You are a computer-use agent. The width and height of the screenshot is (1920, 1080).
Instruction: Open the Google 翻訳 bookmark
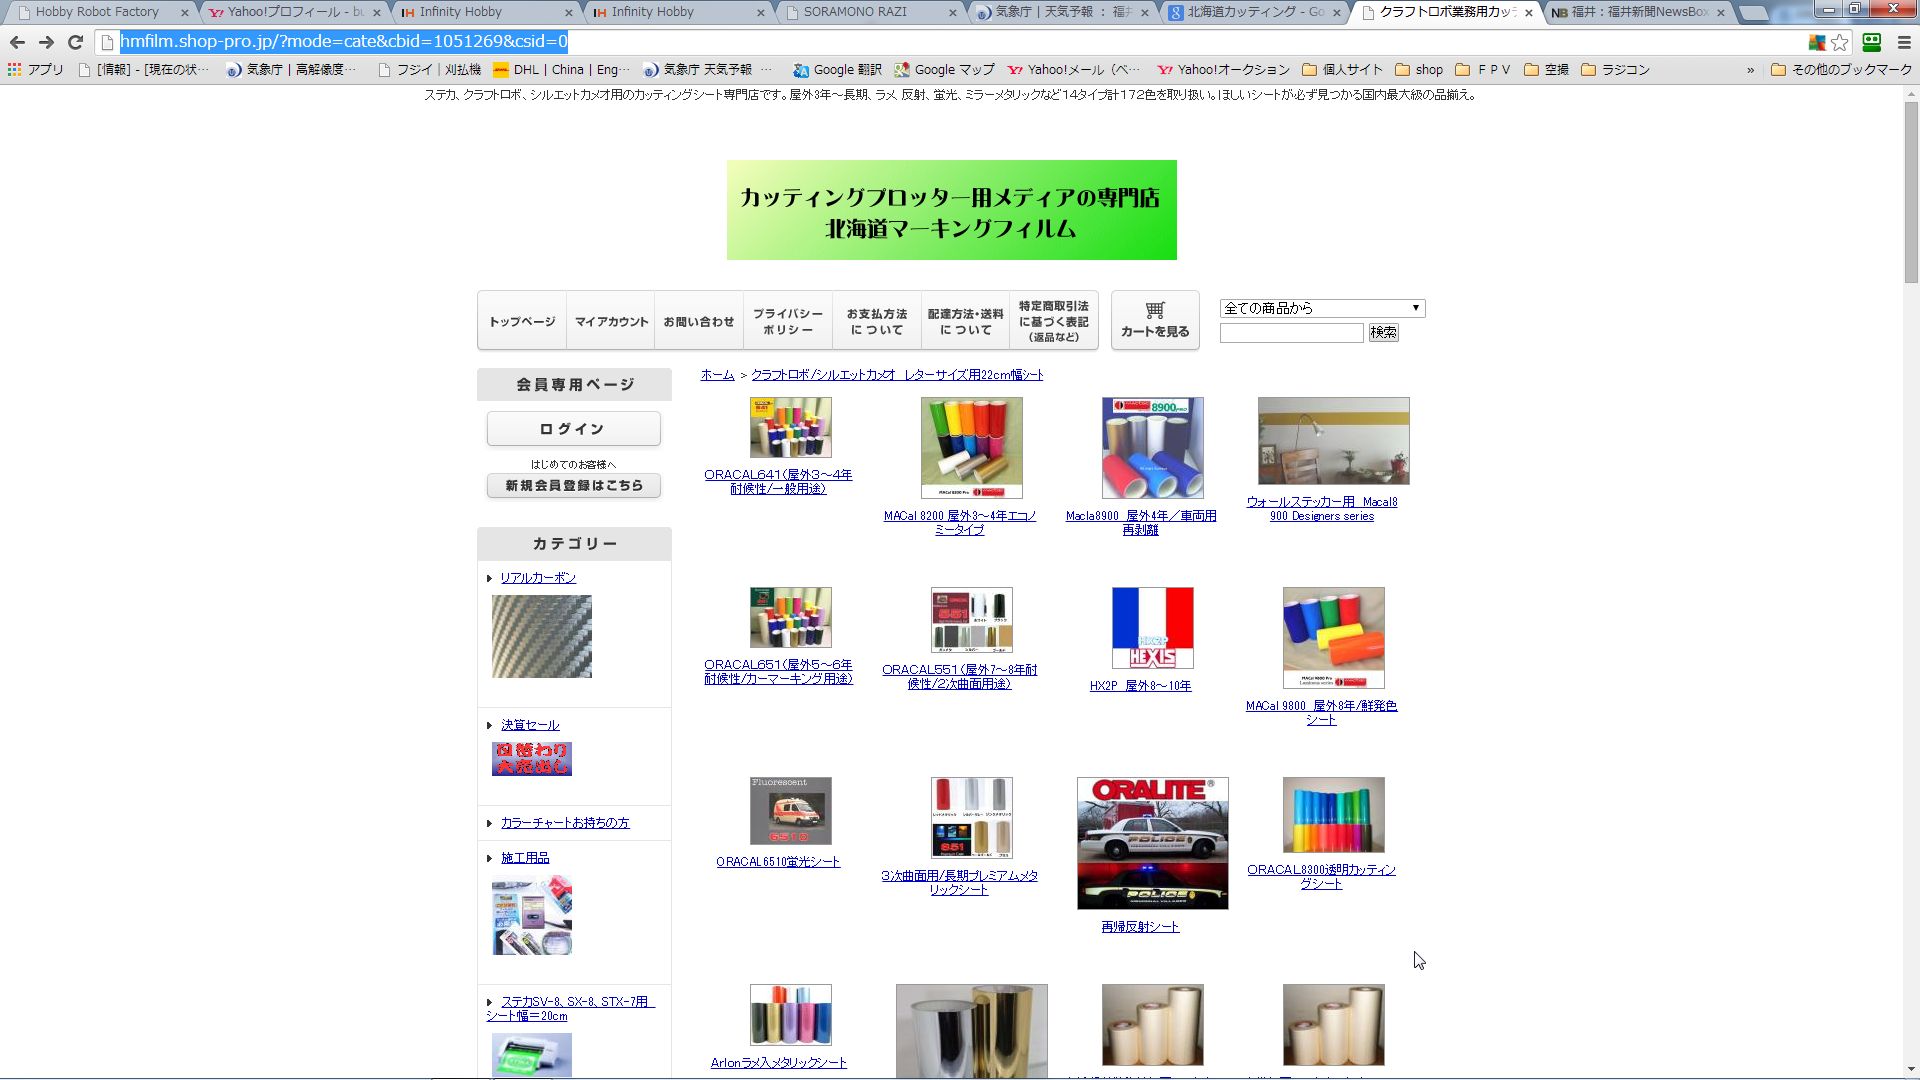pos(837,70)
